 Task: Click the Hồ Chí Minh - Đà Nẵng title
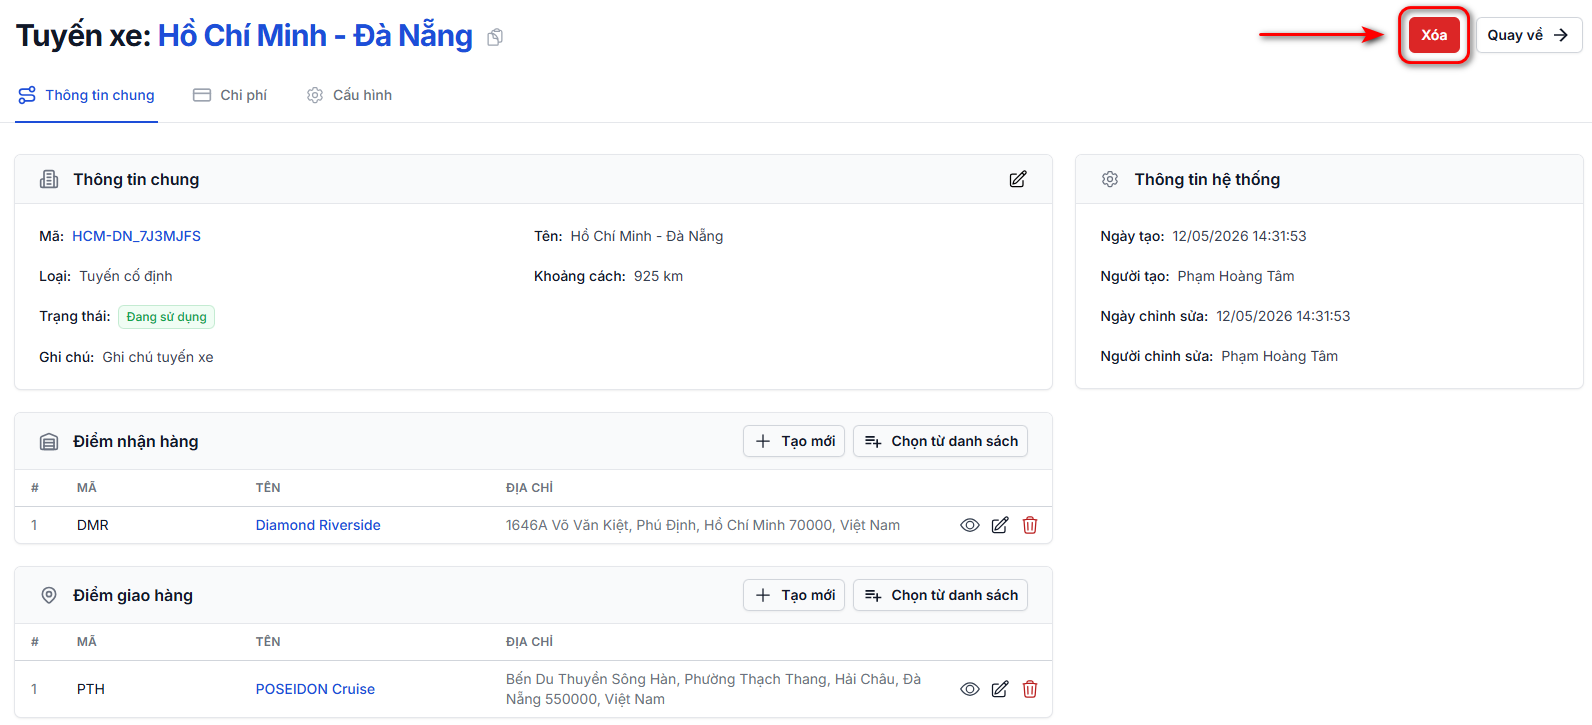pyautogui.click(x=315, y=35)
